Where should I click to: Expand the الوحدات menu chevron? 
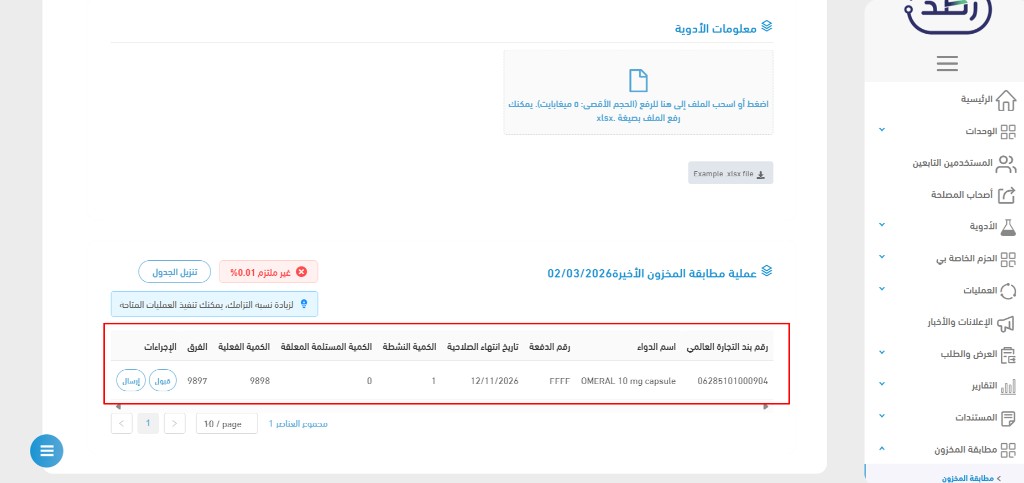(882, 130)
